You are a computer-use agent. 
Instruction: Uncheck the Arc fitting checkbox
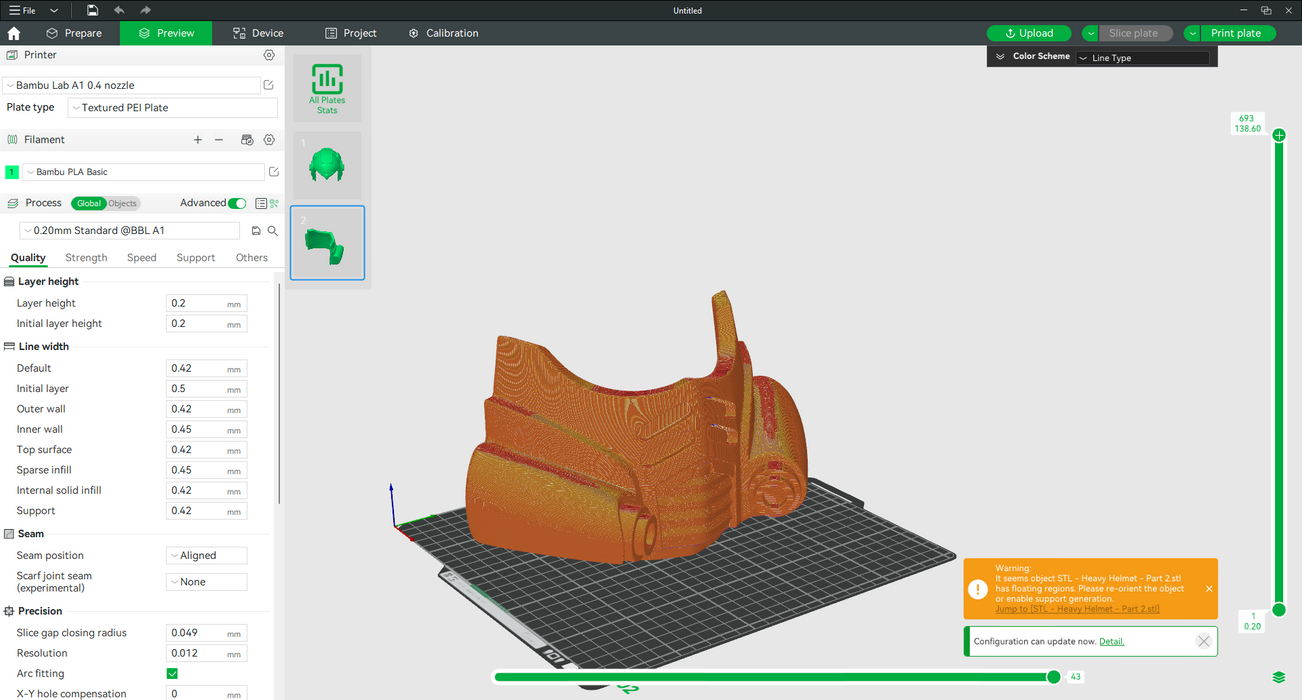tap(172, 674)
